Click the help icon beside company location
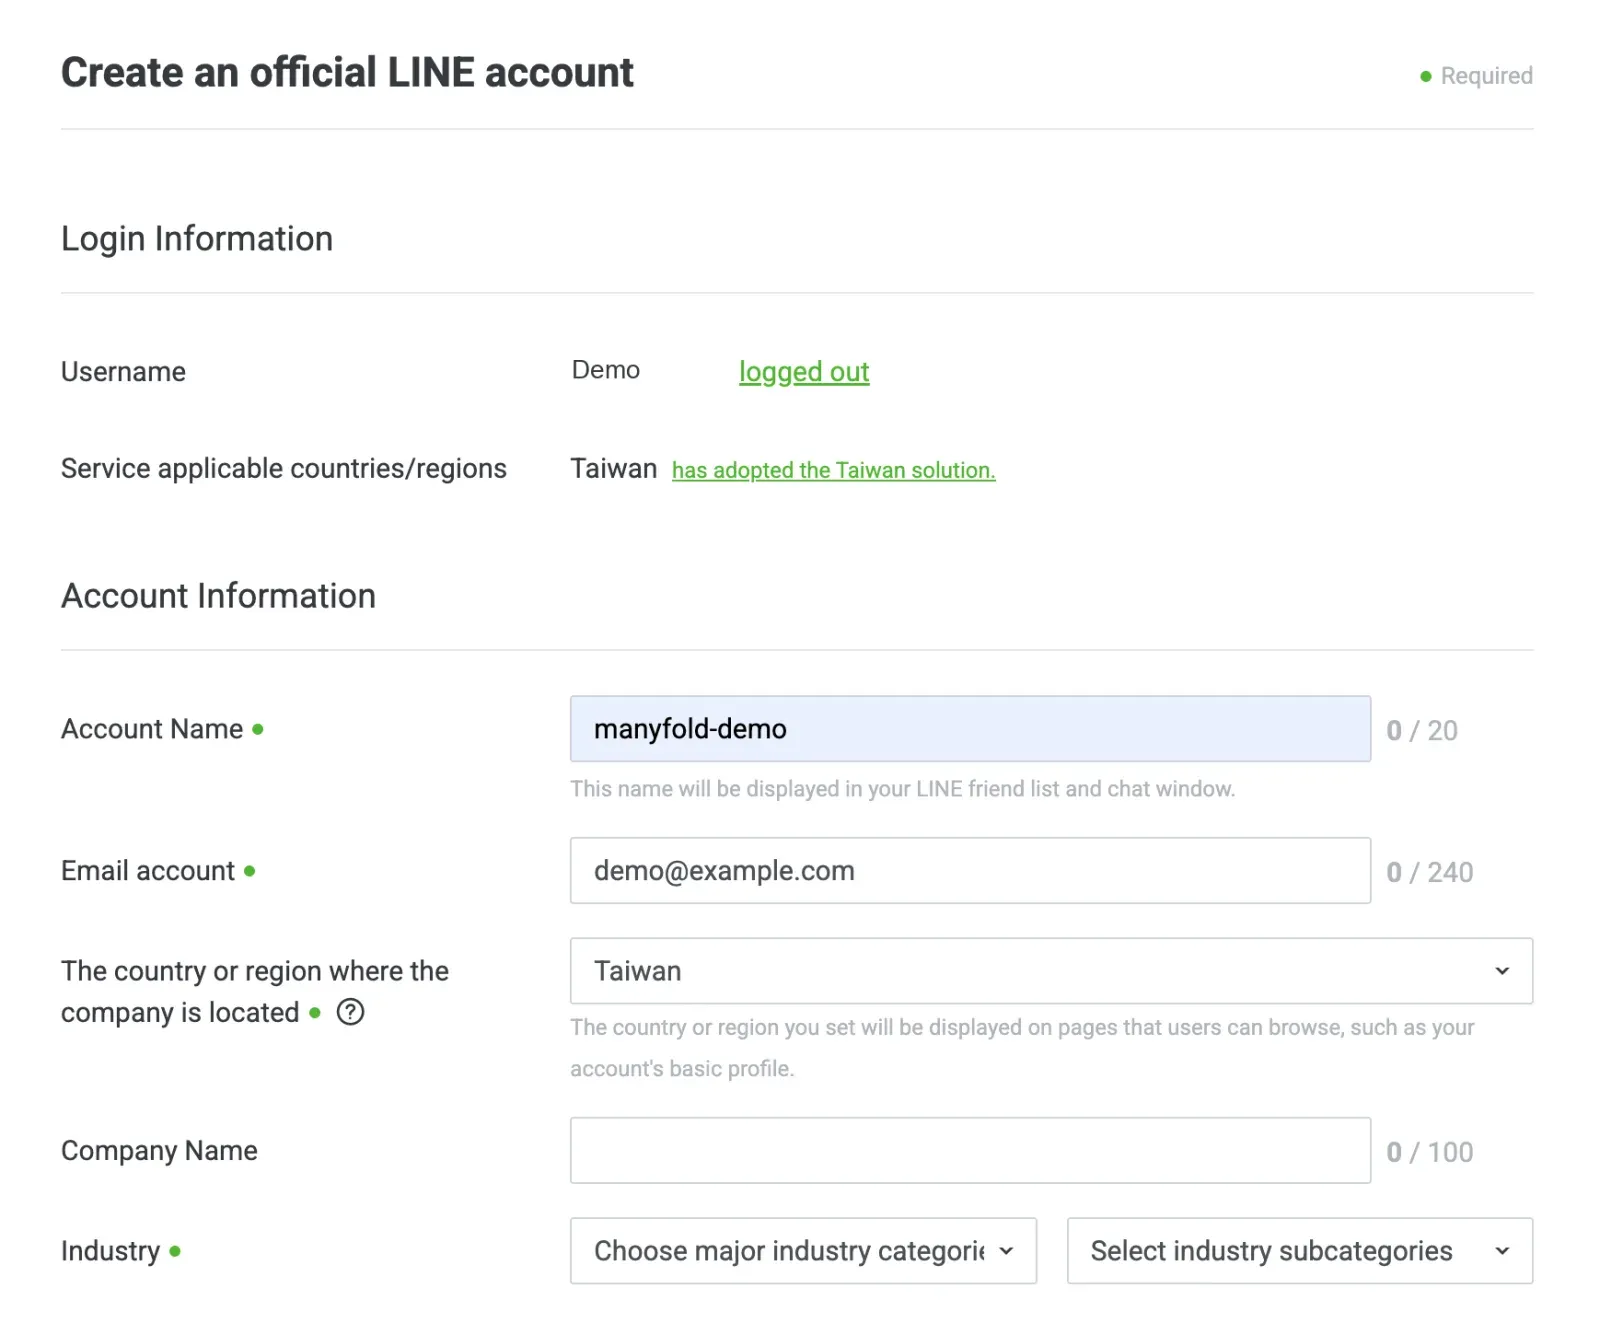1600x1335 pixels. click(350, 1012)
